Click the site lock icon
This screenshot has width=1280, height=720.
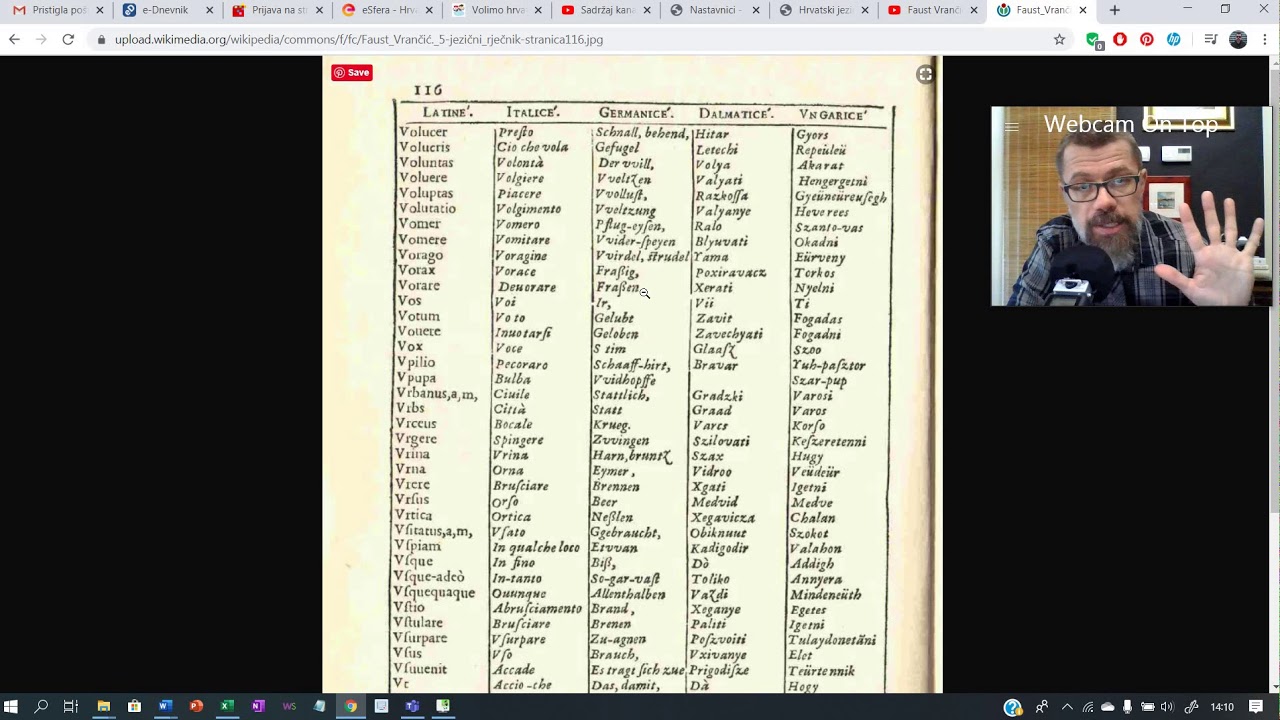click(100, 40)
